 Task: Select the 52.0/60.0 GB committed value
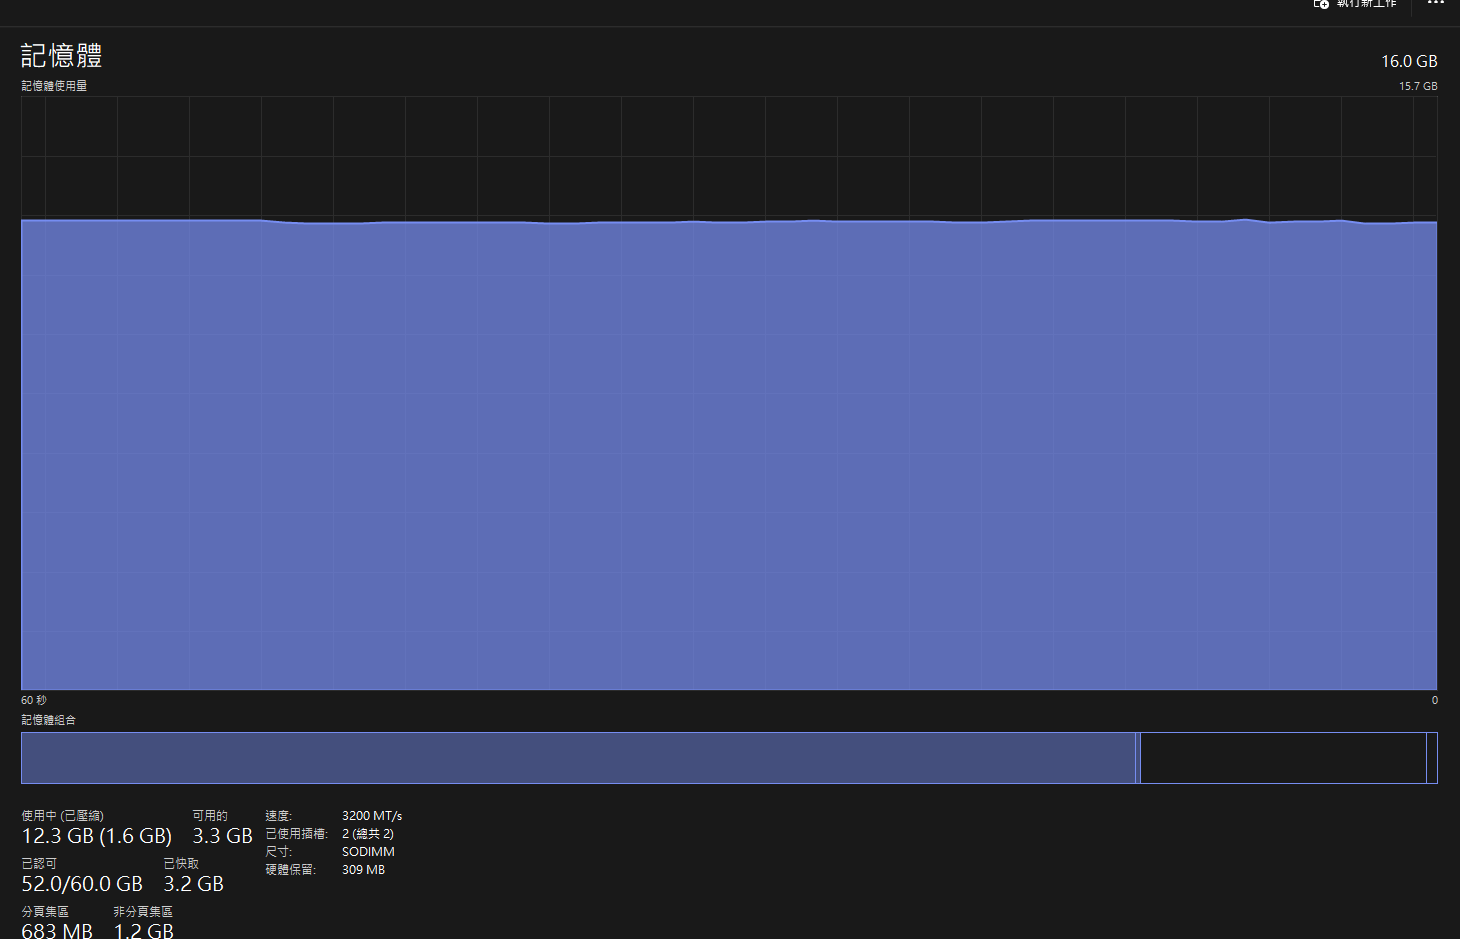point(82,884)
